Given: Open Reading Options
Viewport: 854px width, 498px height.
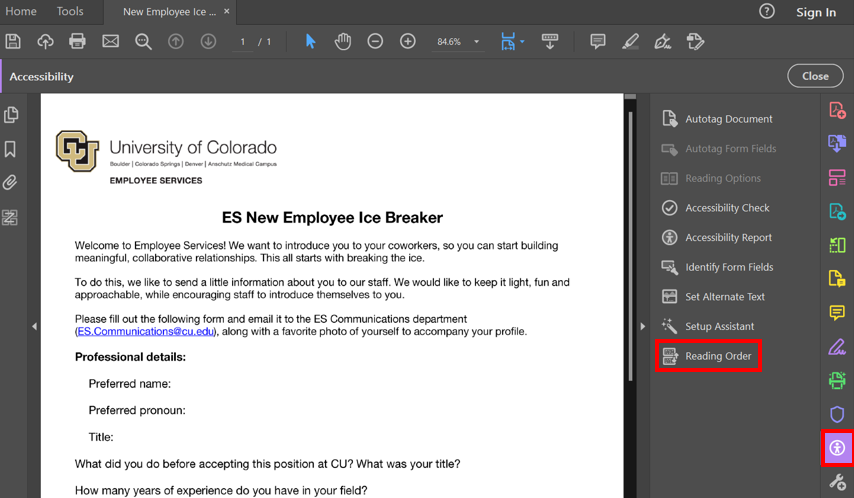Looking at the screenshot, I should [711, 178].
